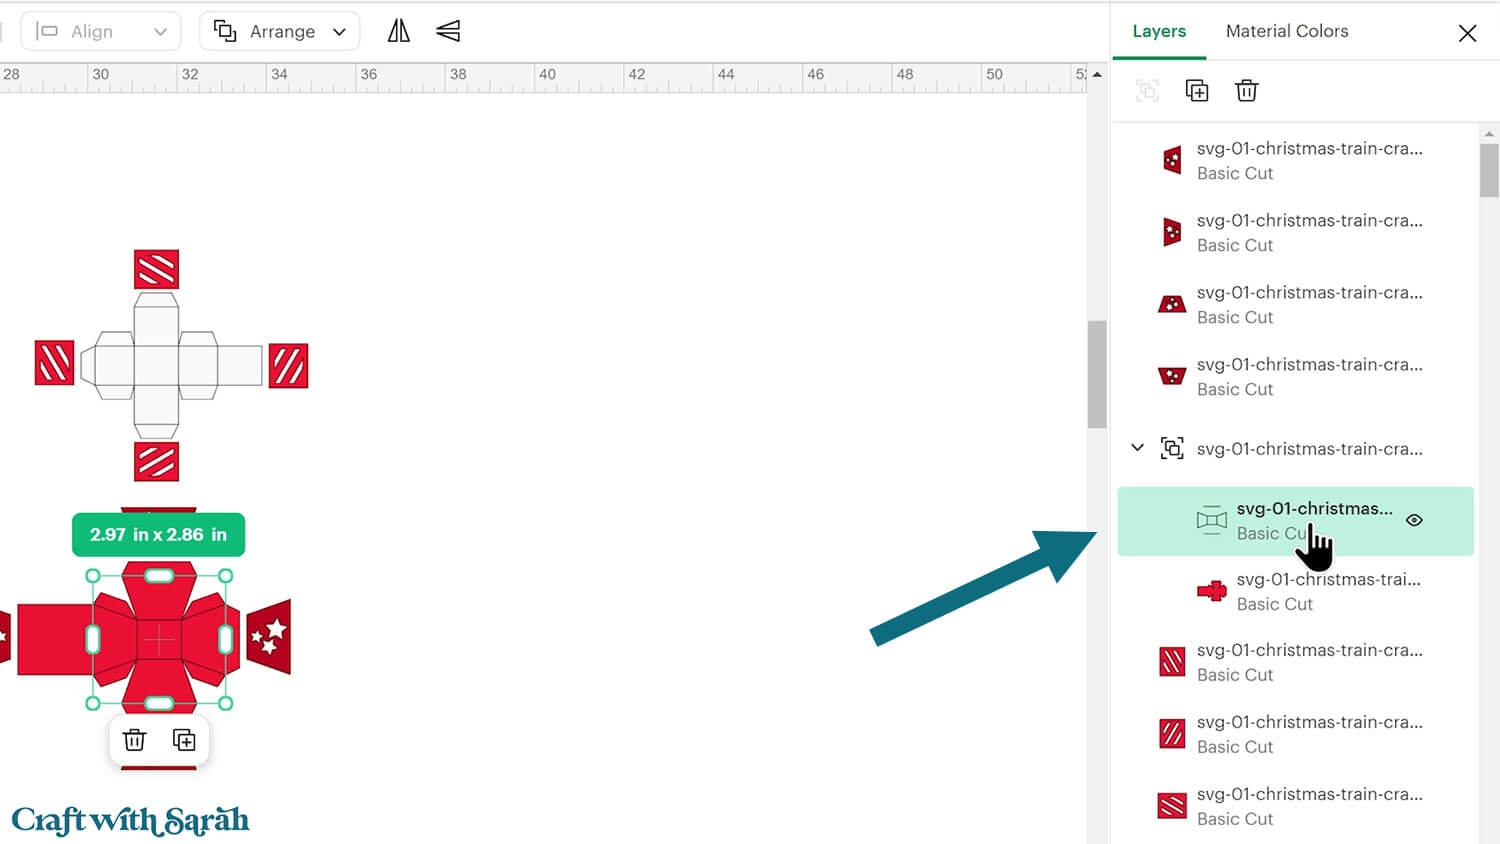This screenshot has height=844, width=1500.
Task: Click "Basic Cut" under the right-pointing star trapezoid layer
Action: tap(1235, 245)
